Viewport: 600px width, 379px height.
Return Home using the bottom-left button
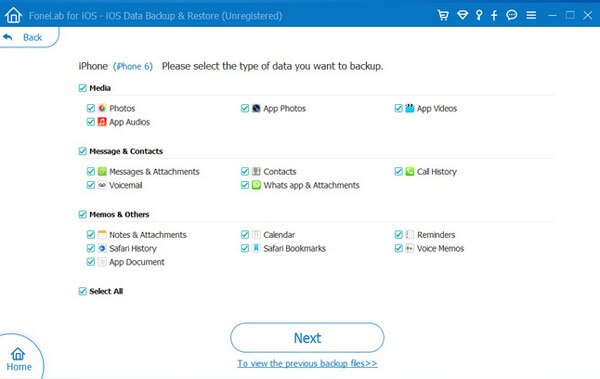coord(19,359)
